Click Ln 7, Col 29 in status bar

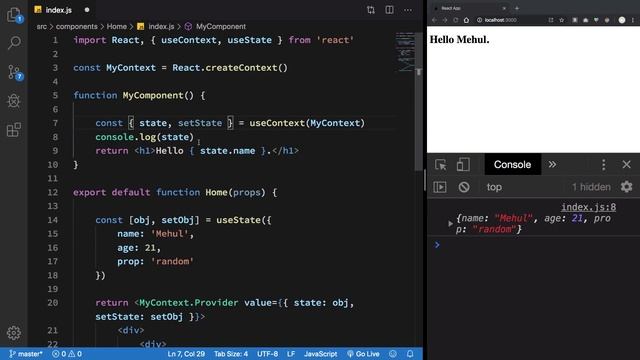coord(186,354)
